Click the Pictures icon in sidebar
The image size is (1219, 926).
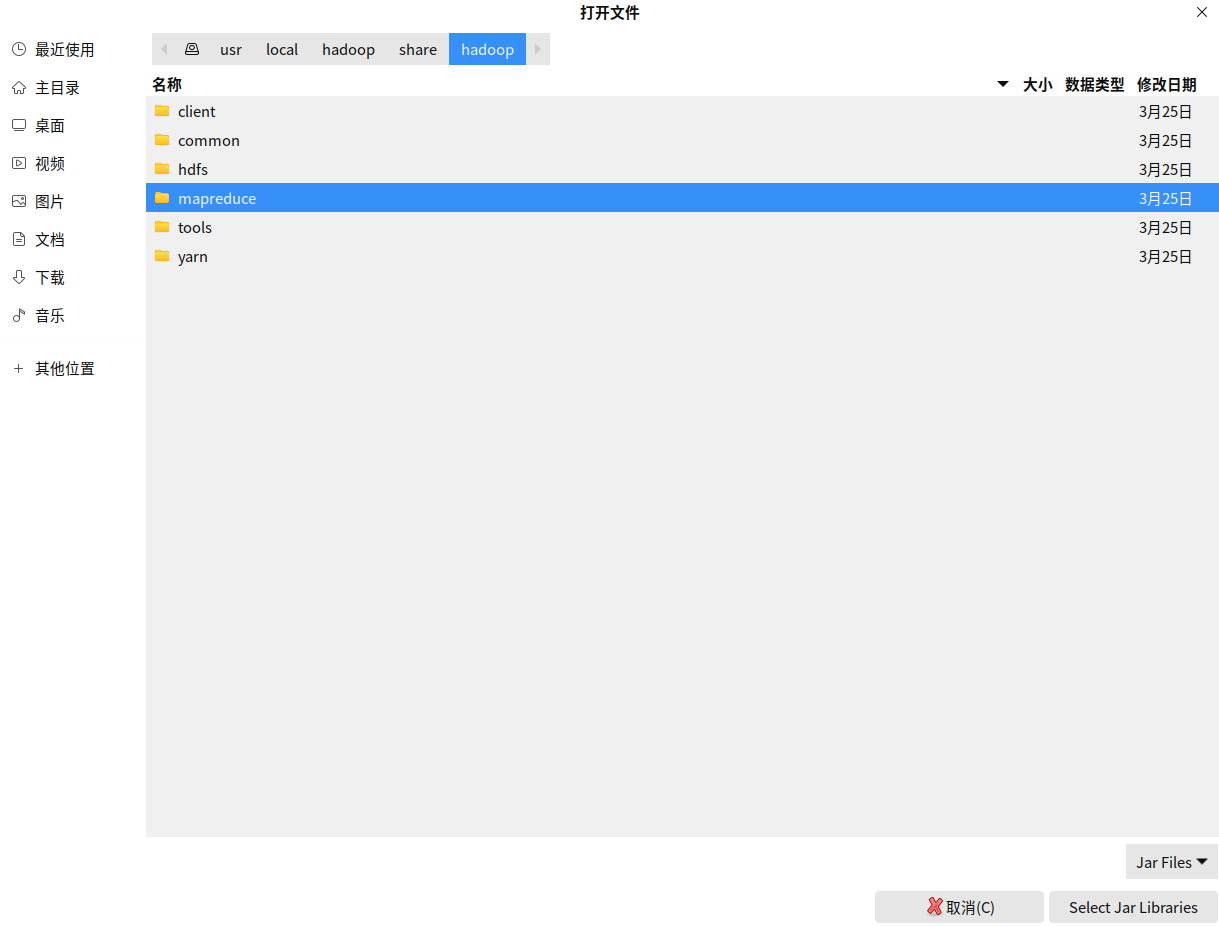(x=19, y=201)
